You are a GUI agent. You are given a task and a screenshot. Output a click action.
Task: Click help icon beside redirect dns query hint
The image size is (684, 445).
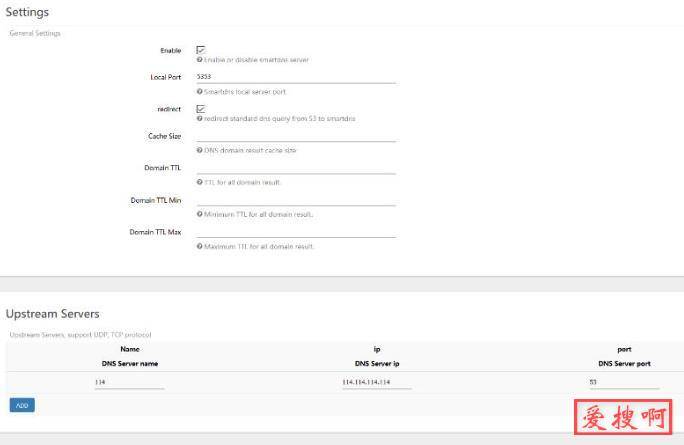pyautogui.click(x=199, y=119)
